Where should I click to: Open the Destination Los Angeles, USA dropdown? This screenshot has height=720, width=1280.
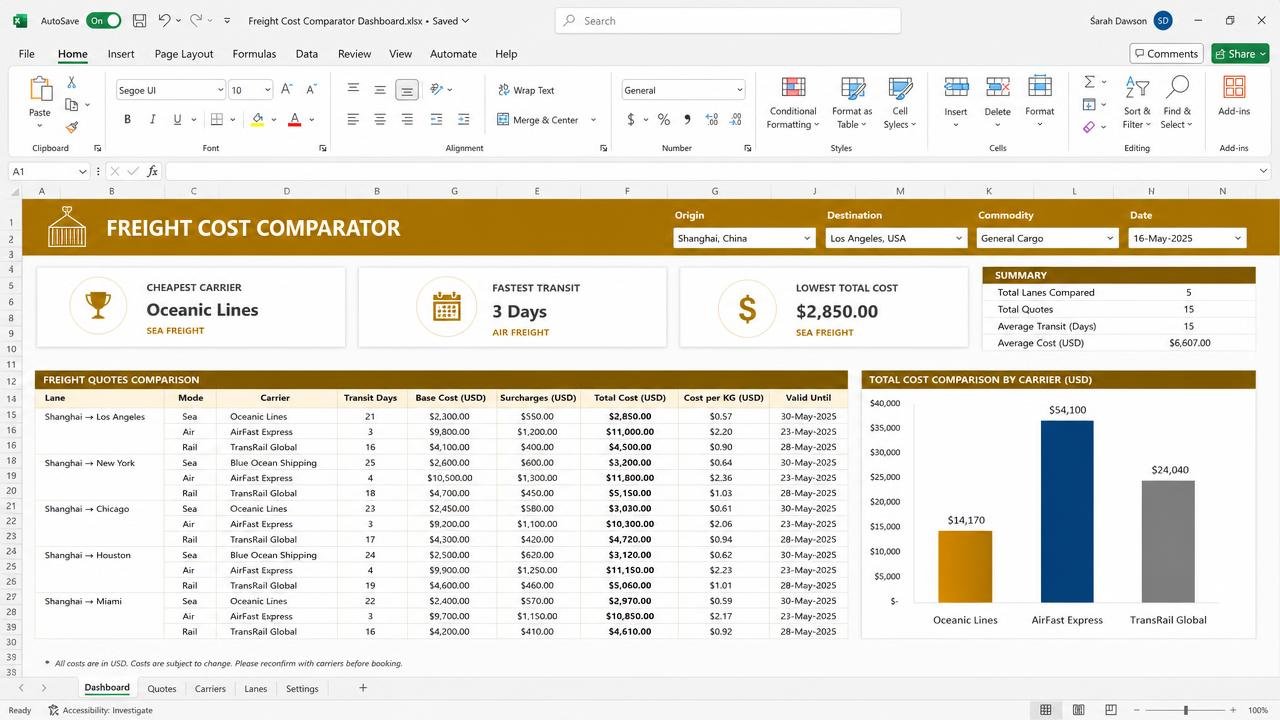coord(897,238)
